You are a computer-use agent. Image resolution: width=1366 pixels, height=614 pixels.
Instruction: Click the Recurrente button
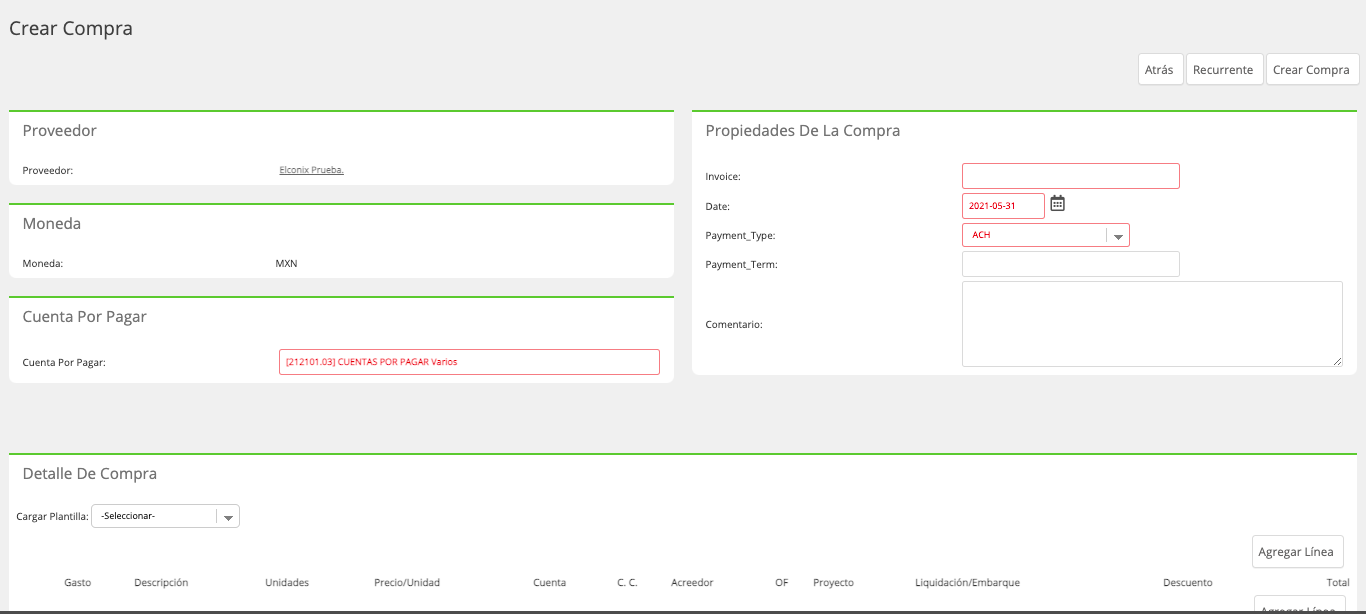tap(1223, 70)
